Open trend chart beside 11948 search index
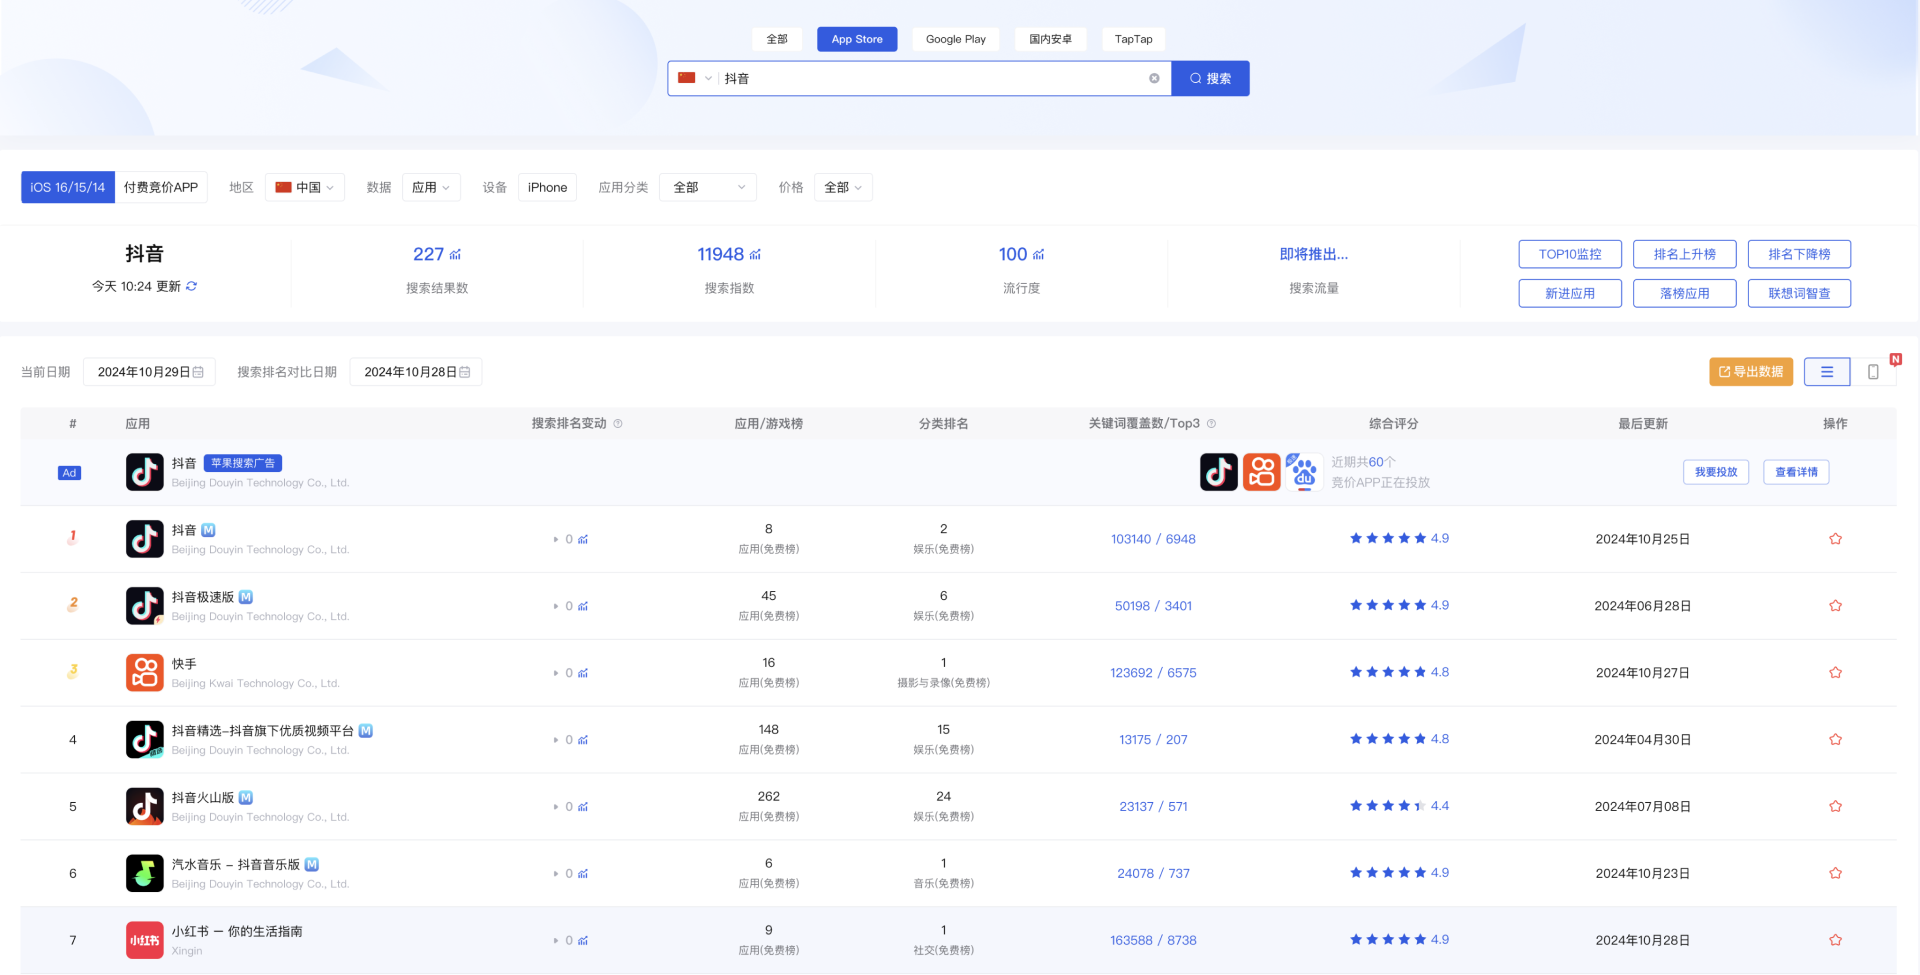Image resolution: width=1920 pixels, height=975 pixels. point(755,255)
